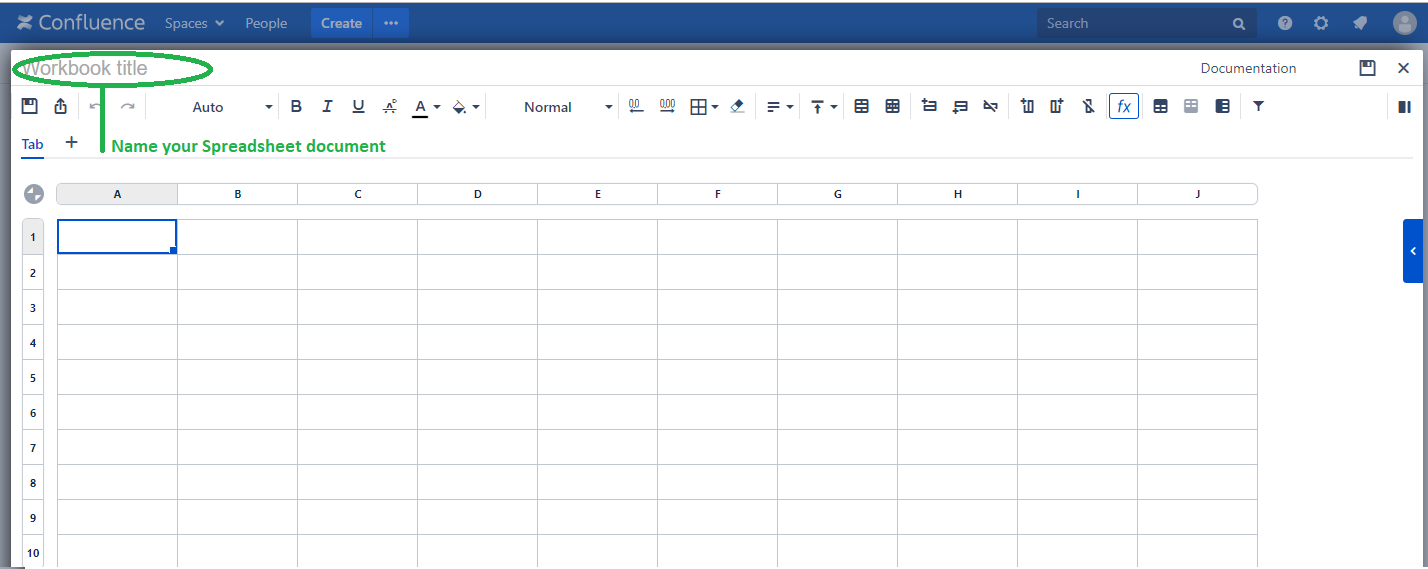The width and height of the screenshot is (1428, 569).
Task: Click the Workbook title field
Action: pos(112,68)
